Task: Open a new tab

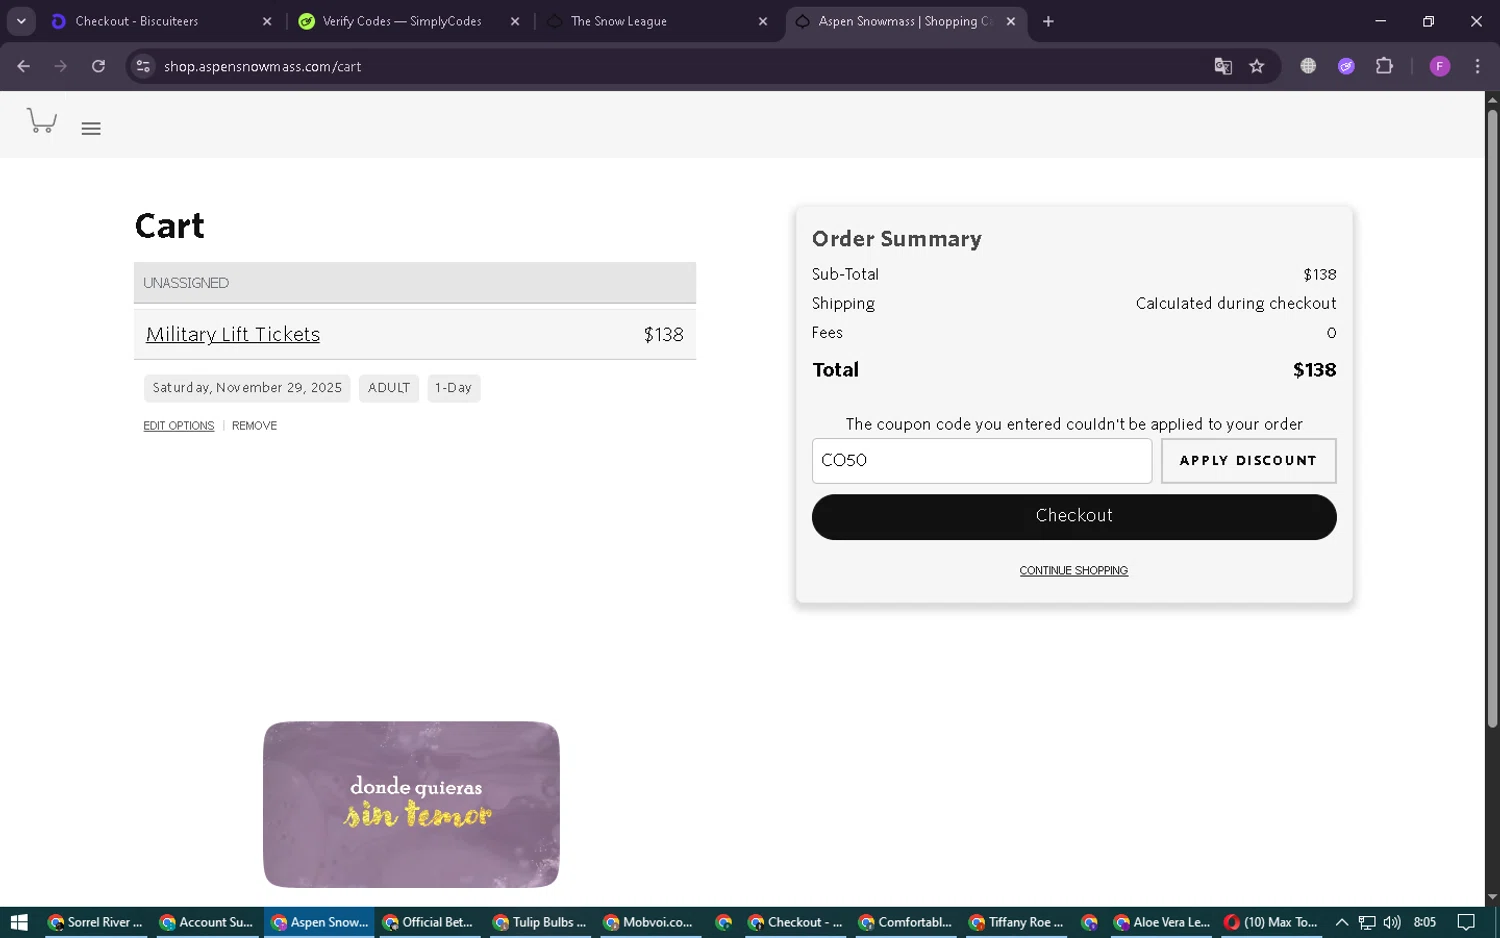Action: [1048, 21]
